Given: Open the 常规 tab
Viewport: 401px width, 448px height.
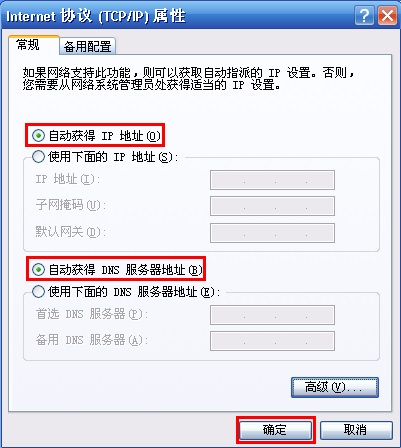Looking at the screenshot, I should pos(28,44).
